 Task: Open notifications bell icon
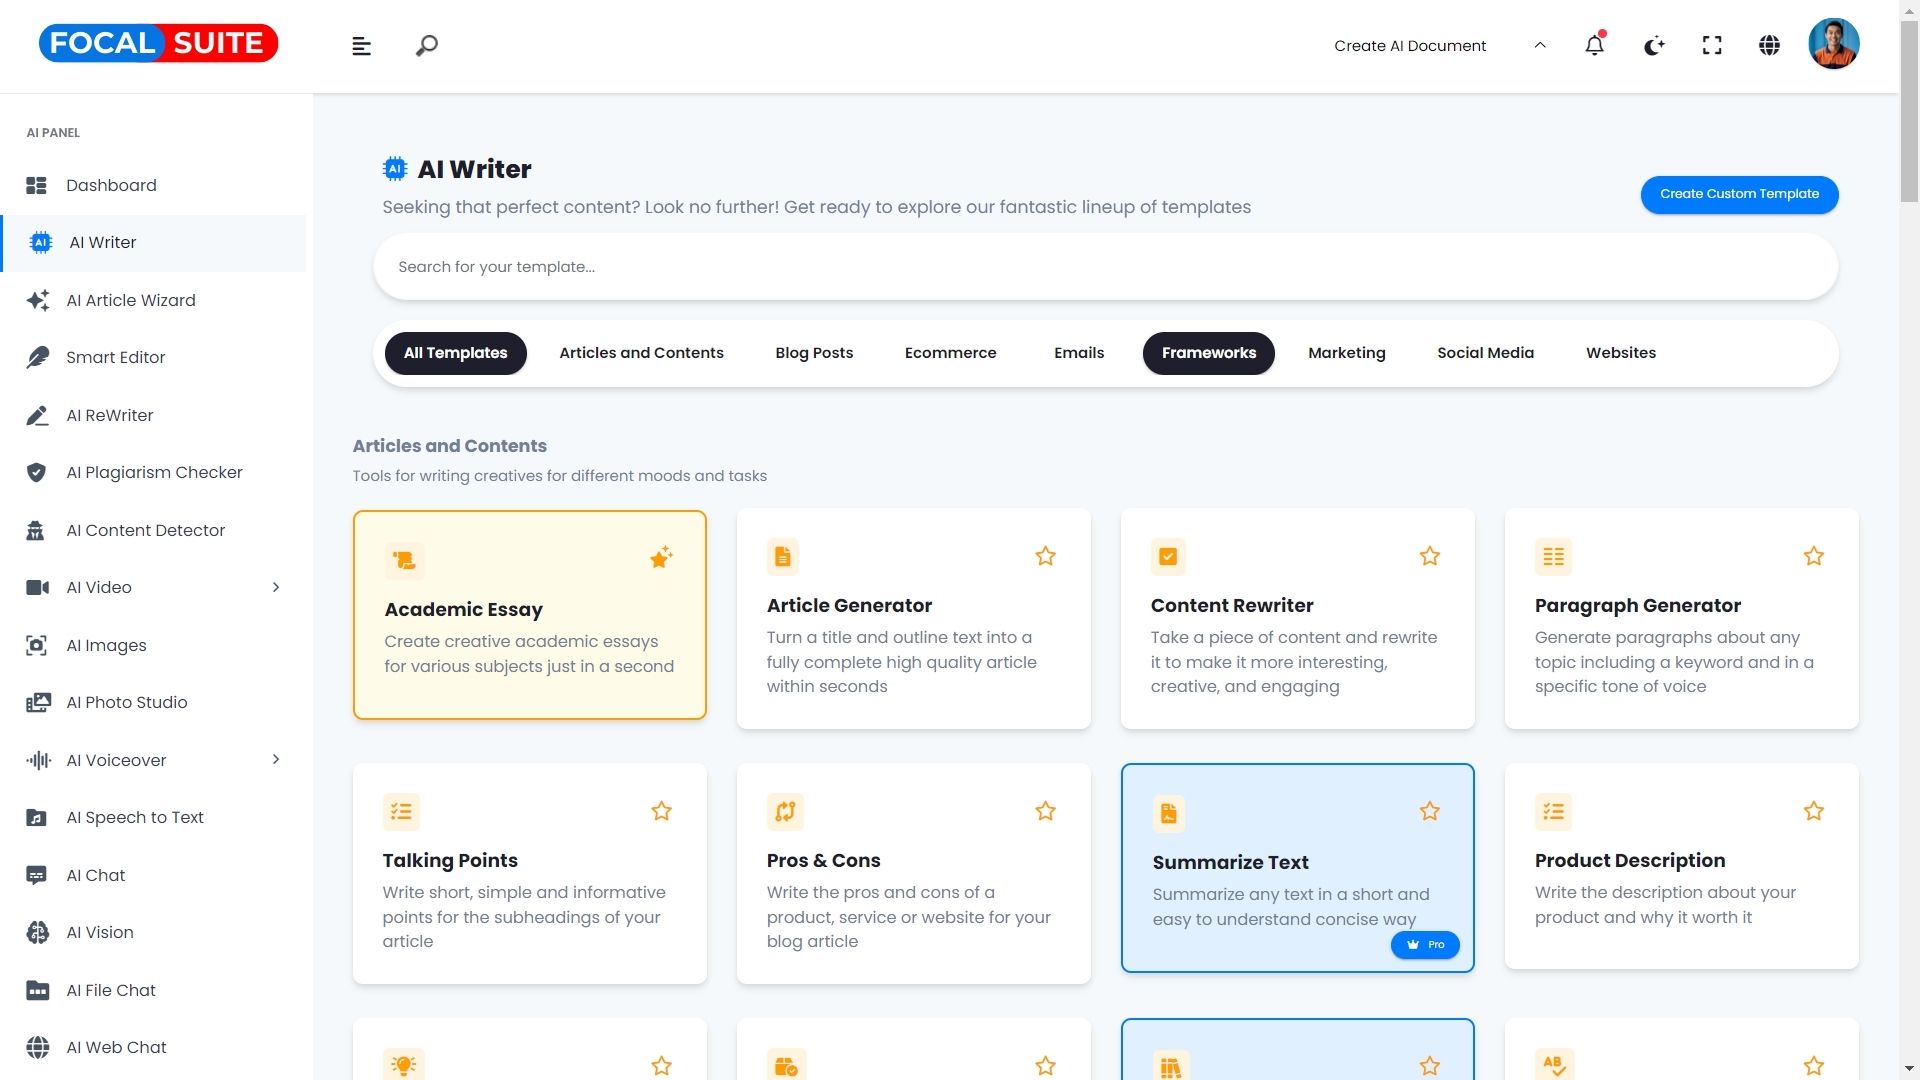pyautogui.click(x=1594, y=46)
